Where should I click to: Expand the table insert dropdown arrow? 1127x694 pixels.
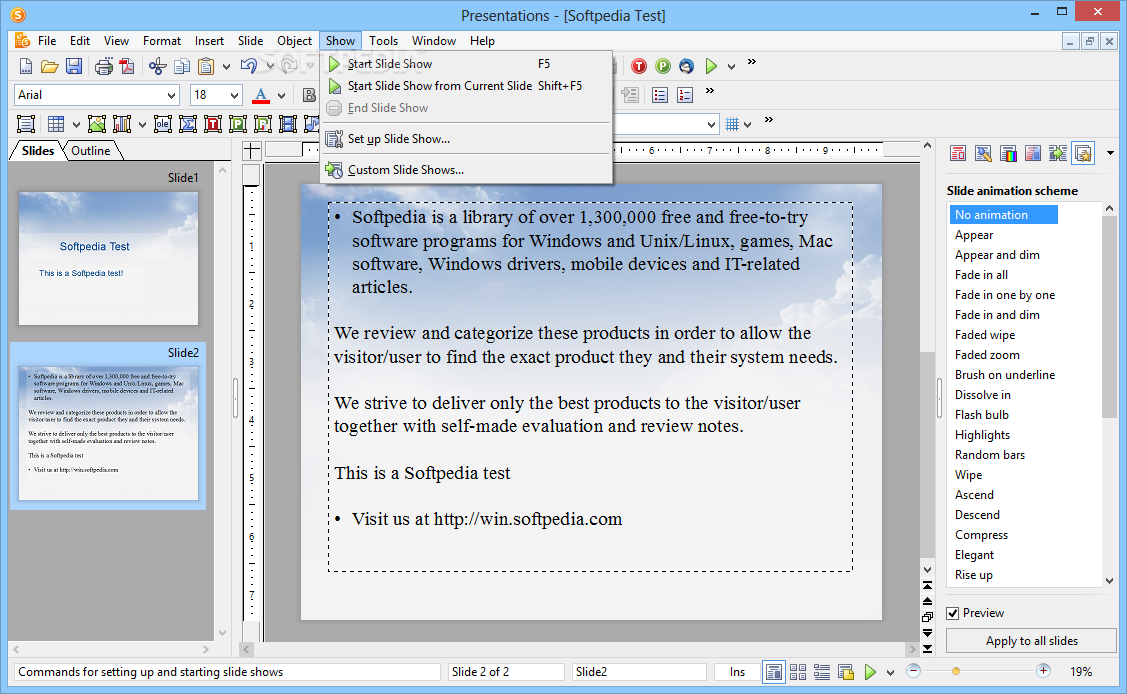coord(75,125)
